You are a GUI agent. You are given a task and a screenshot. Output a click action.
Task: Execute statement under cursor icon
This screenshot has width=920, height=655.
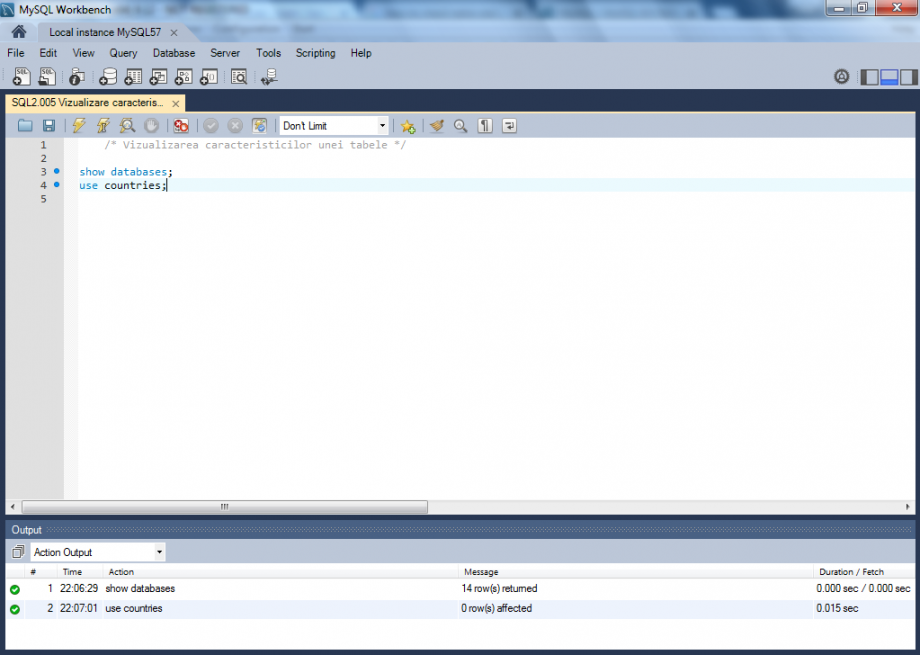click(x=103, y=126)
